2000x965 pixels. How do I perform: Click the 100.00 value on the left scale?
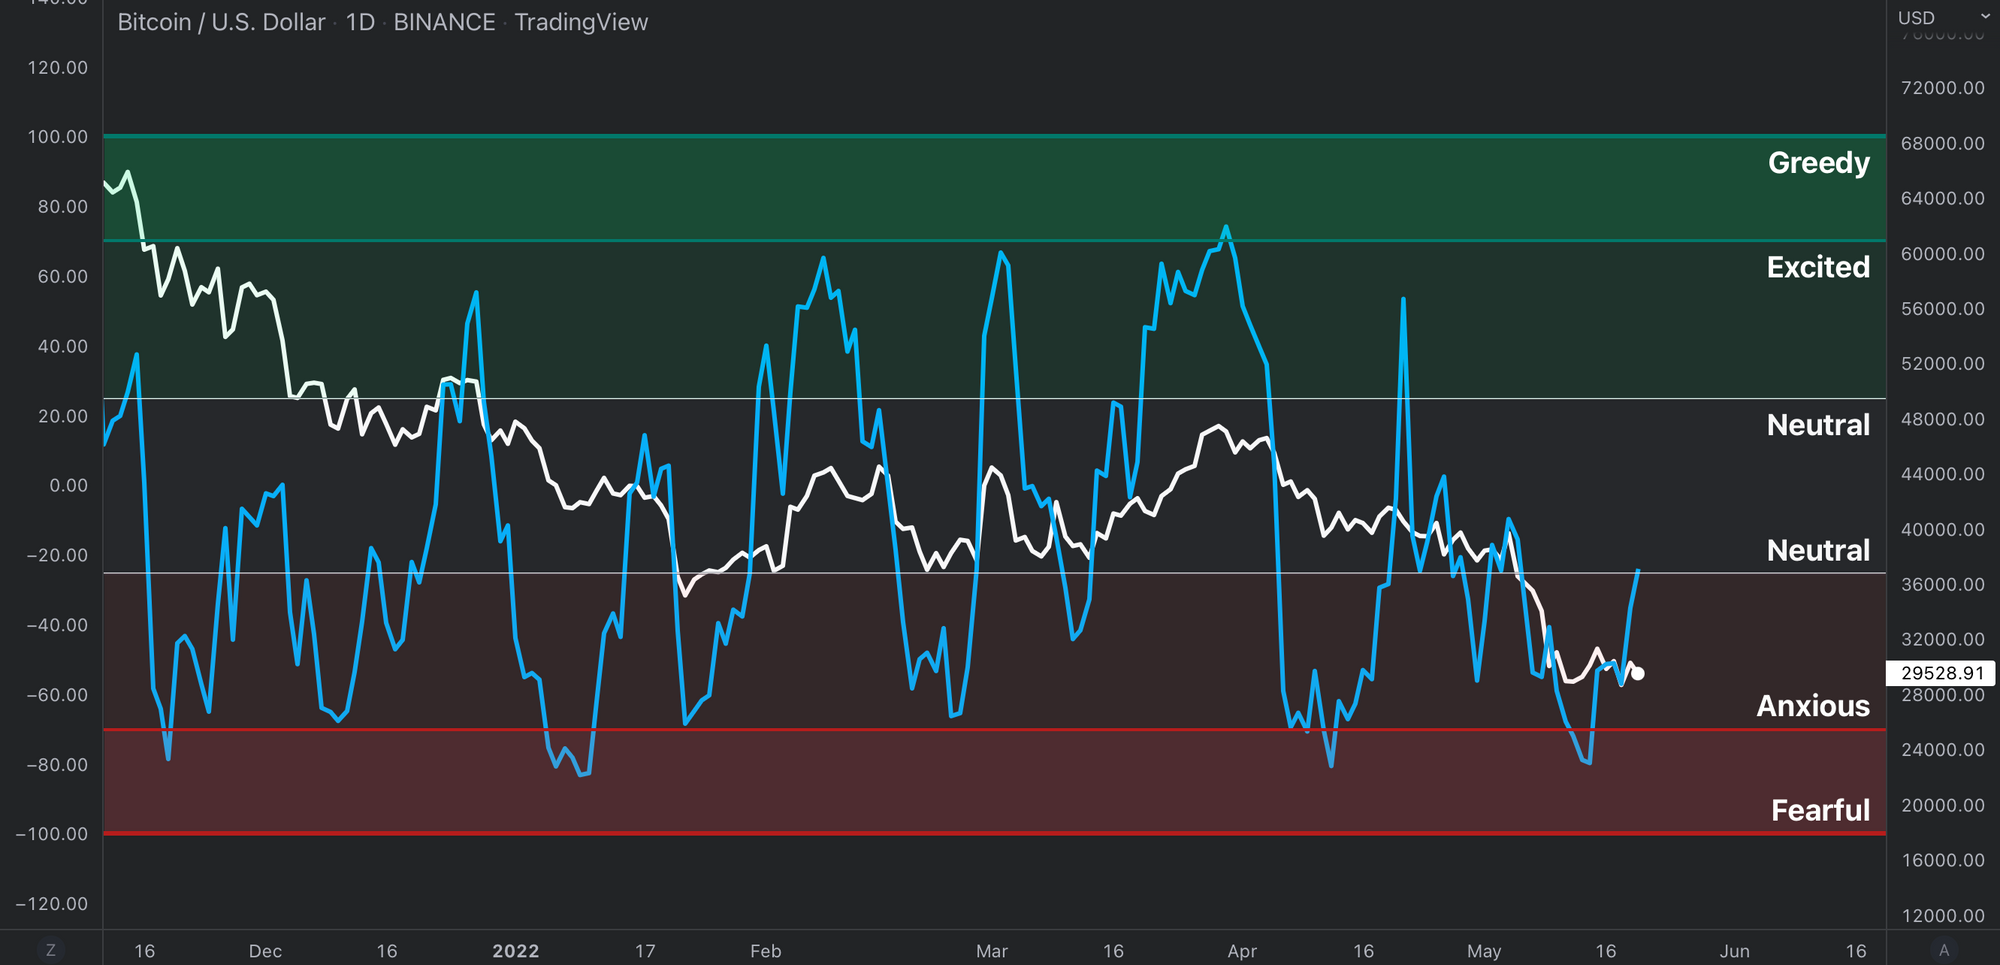click(58, 137)
